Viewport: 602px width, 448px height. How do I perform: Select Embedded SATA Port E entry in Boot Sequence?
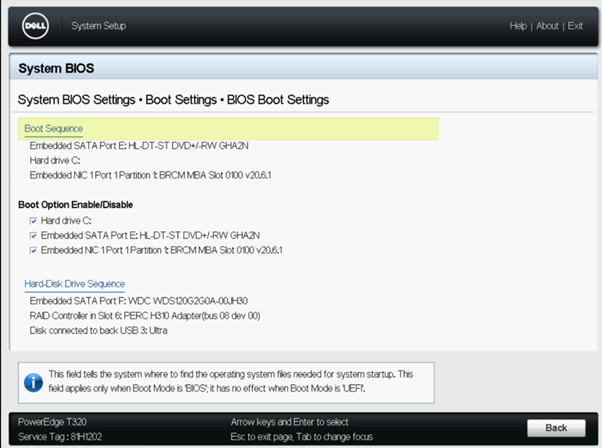[x=139, y=145]
